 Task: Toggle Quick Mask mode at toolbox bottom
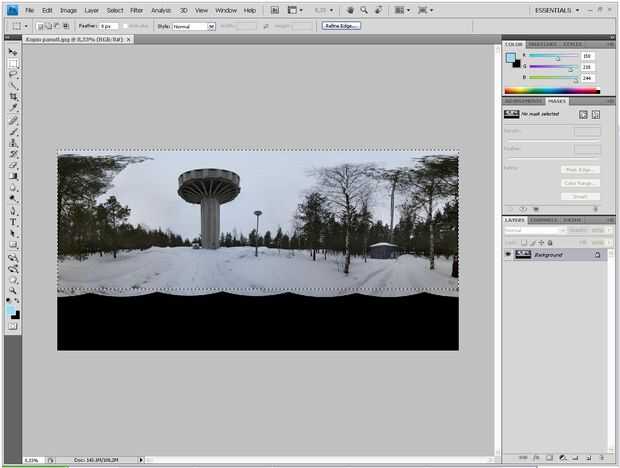(x=13, y=327)
